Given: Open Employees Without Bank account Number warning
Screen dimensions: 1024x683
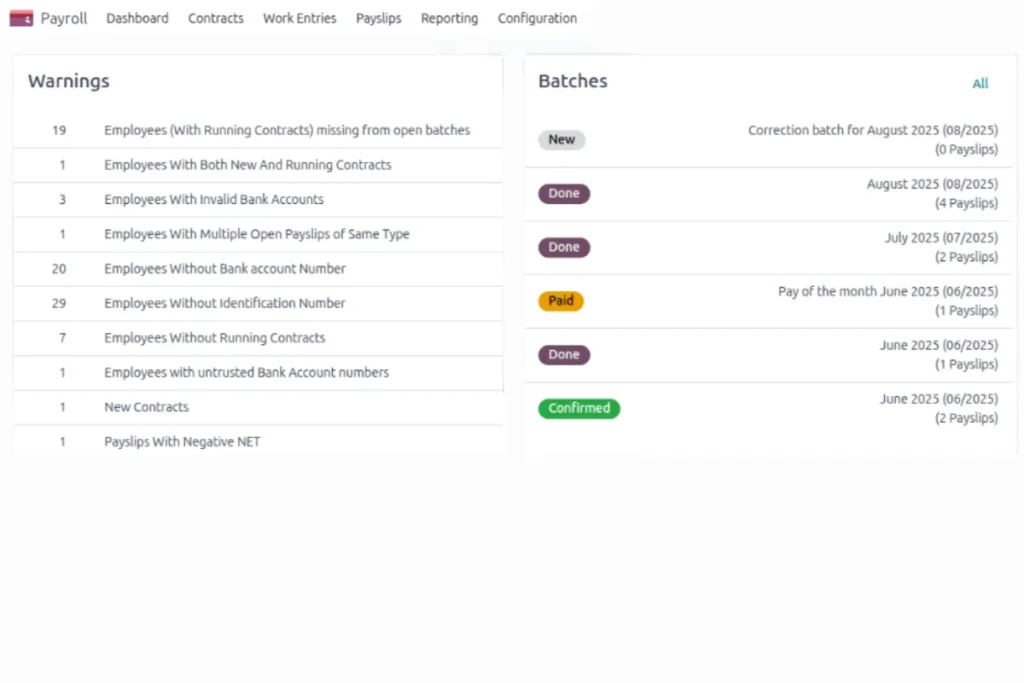Looking at the screenshot, I should [225, 268].
